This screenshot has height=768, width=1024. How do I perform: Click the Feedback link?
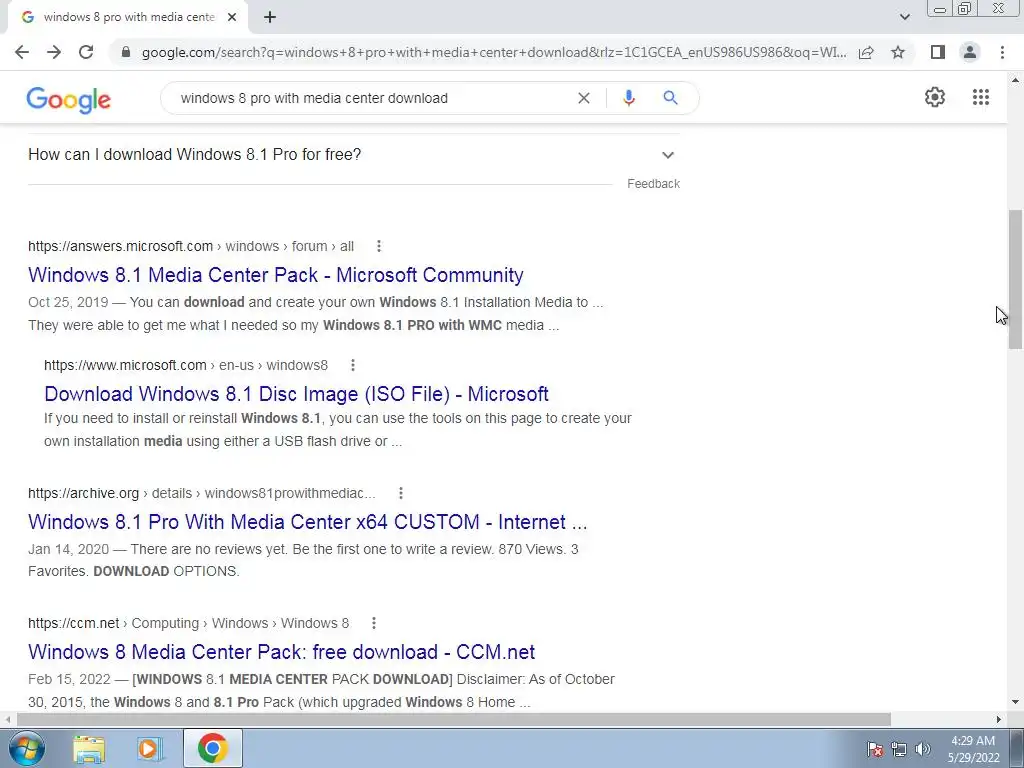coord(653,184)
